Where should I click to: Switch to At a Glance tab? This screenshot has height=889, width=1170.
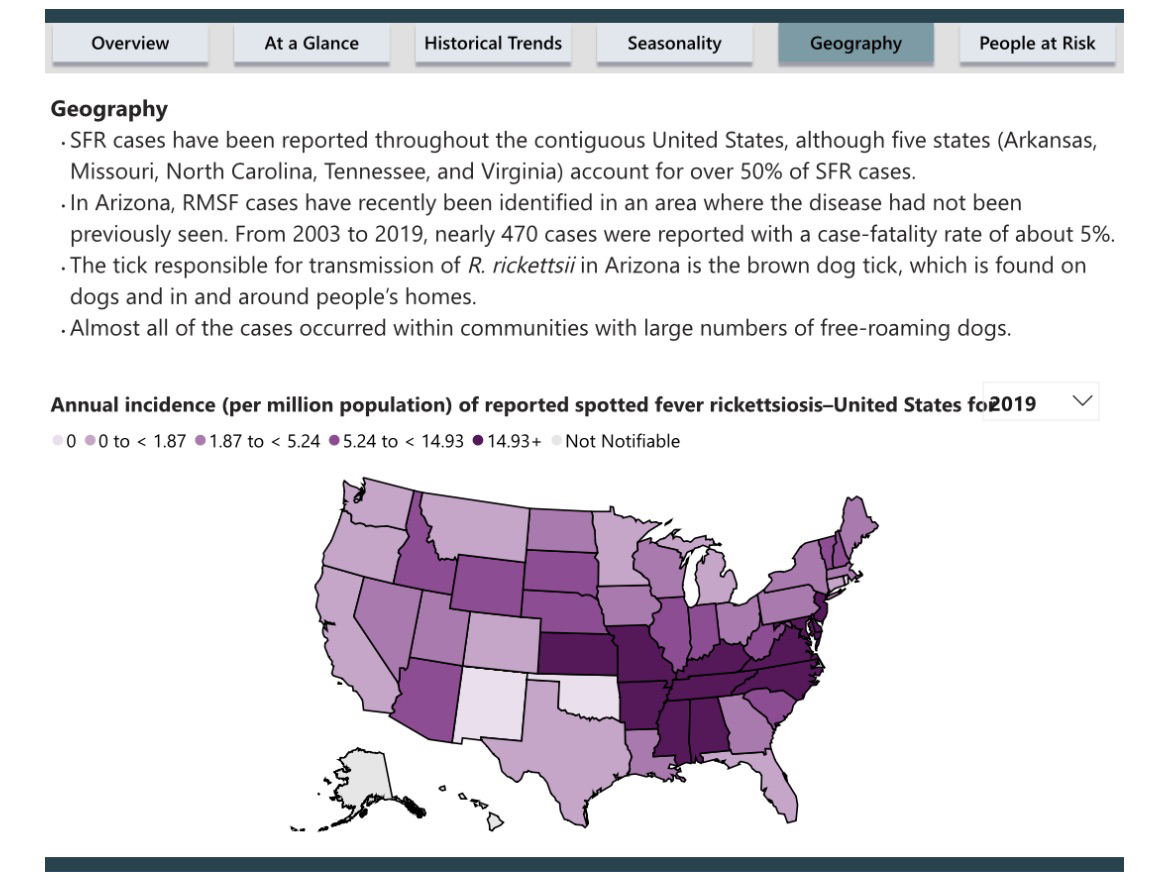click(x=311, y=43)
